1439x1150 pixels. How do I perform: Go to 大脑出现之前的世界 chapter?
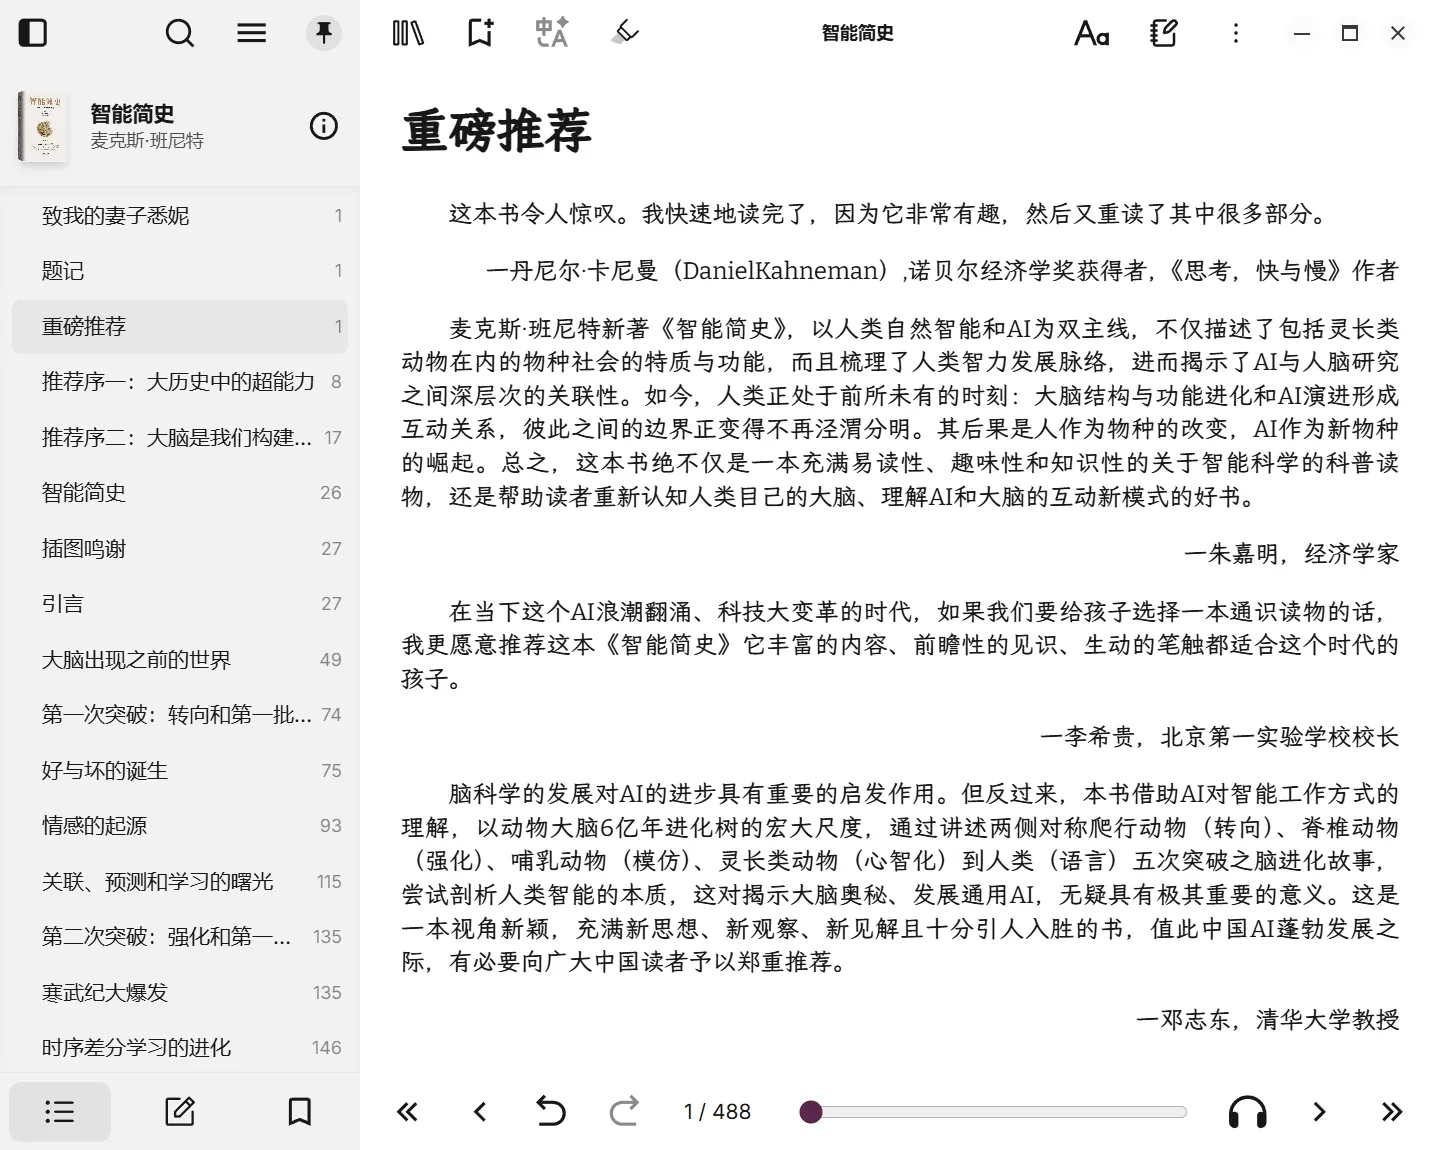point(136,660)
